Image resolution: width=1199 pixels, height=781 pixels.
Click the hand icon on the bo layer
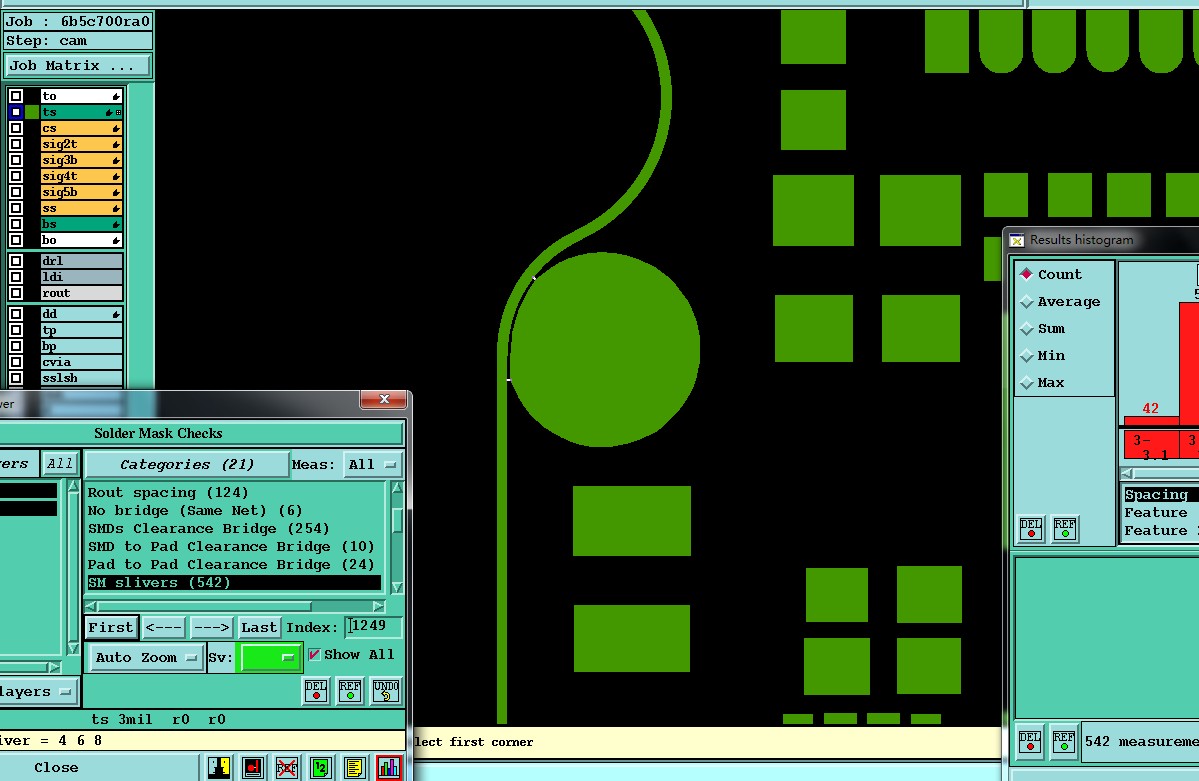point(116,241)
